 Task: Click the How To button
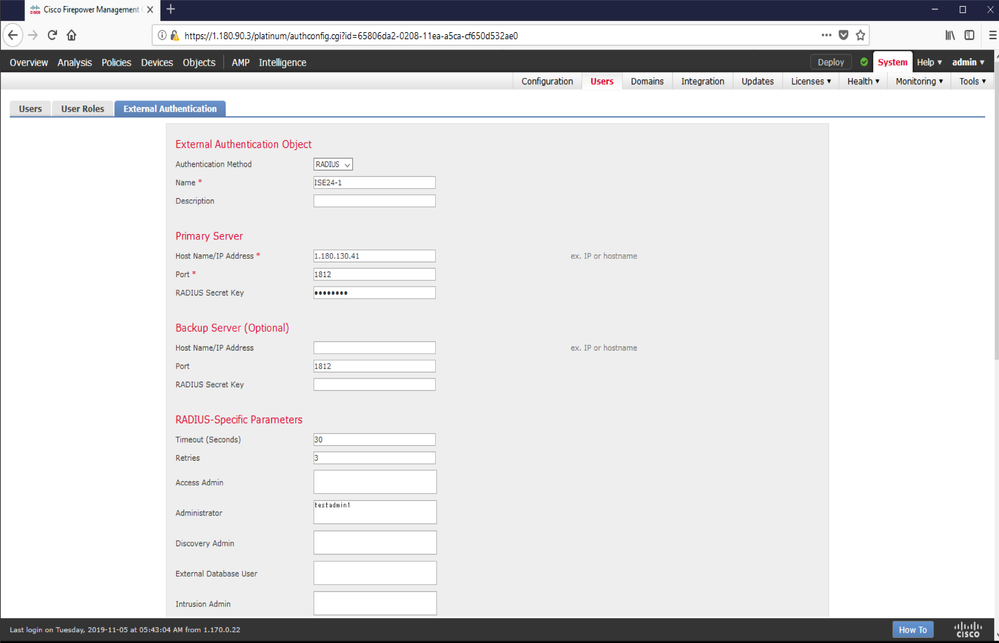click(x=912, y=630)
